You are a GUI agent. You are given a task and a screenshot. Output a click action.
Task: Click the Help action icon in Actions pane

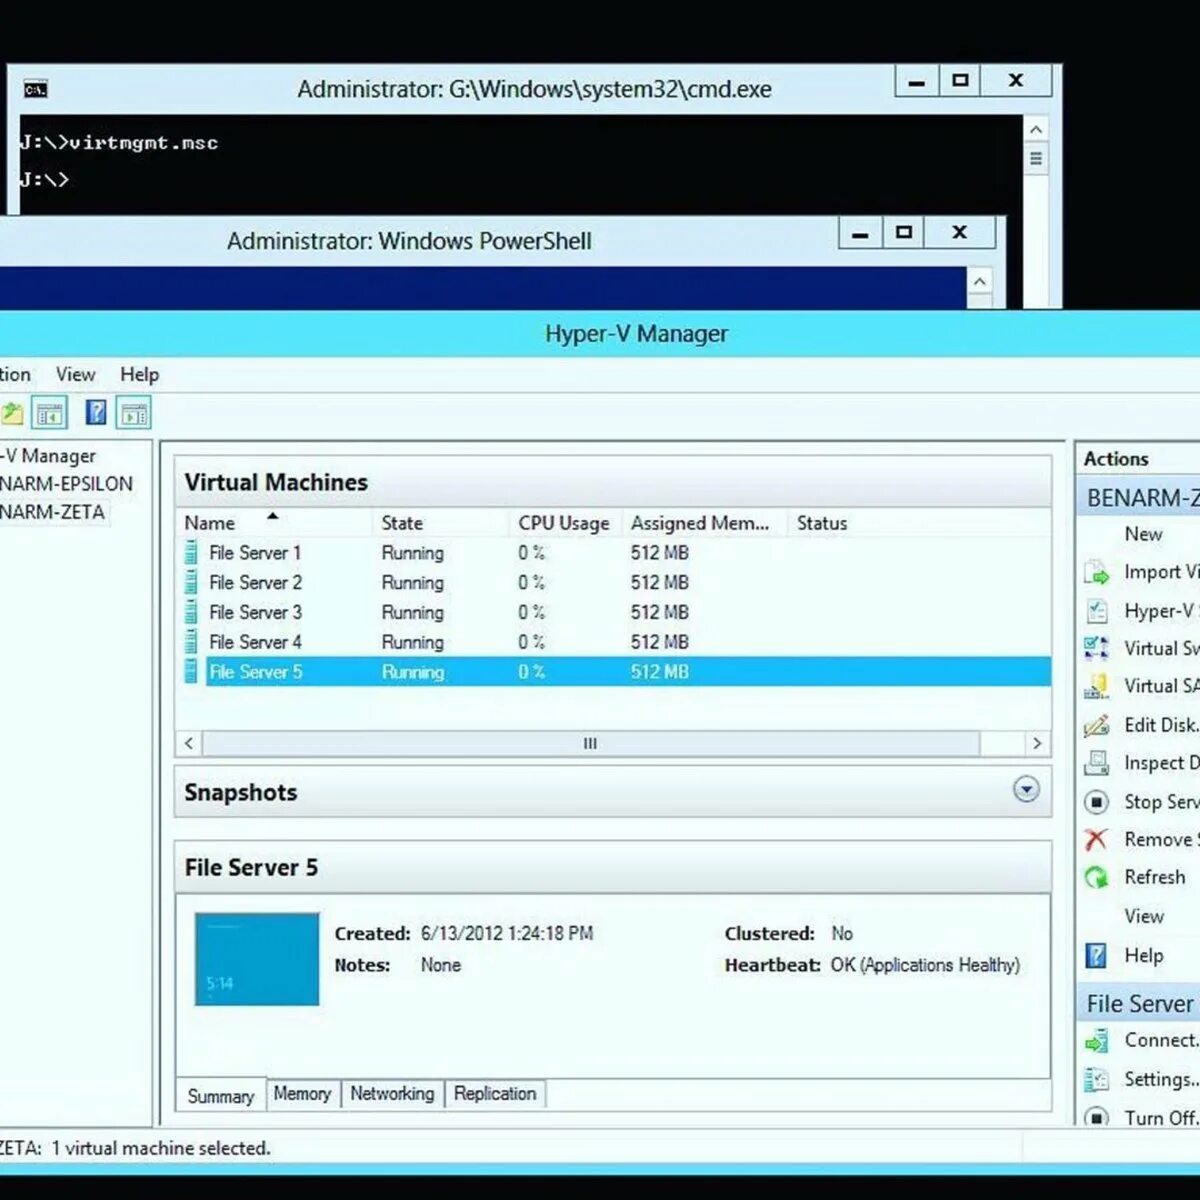[x=1097, y=956]
